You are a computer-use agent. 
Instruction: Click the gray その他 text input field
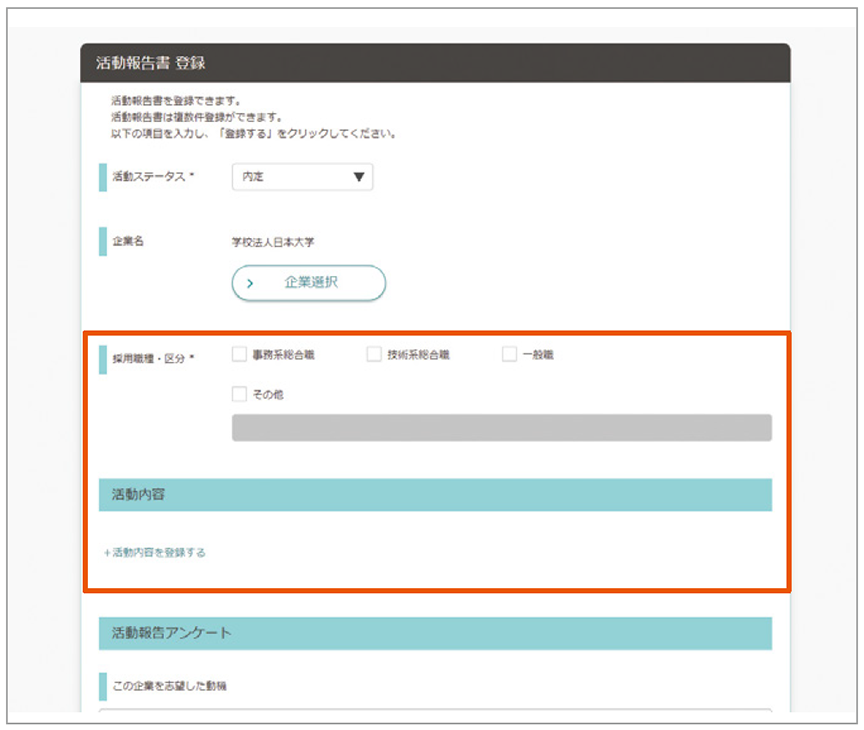pos(501,428)
